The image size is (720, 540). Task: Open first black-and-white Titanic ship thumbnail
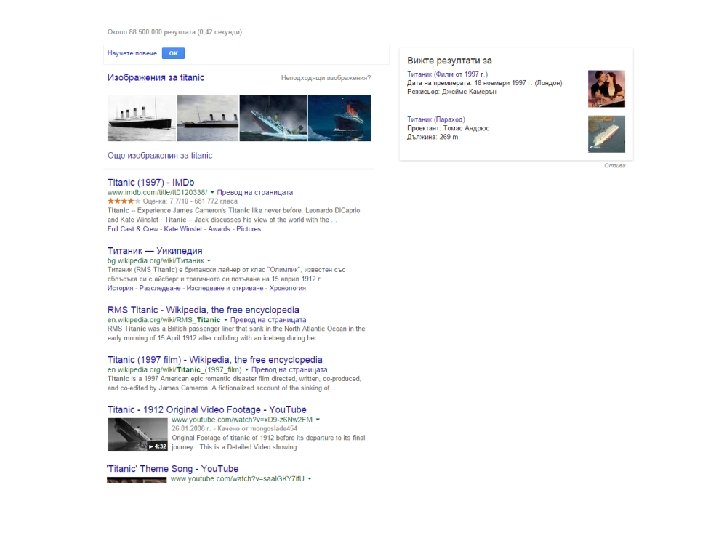[x=142, y=118]
